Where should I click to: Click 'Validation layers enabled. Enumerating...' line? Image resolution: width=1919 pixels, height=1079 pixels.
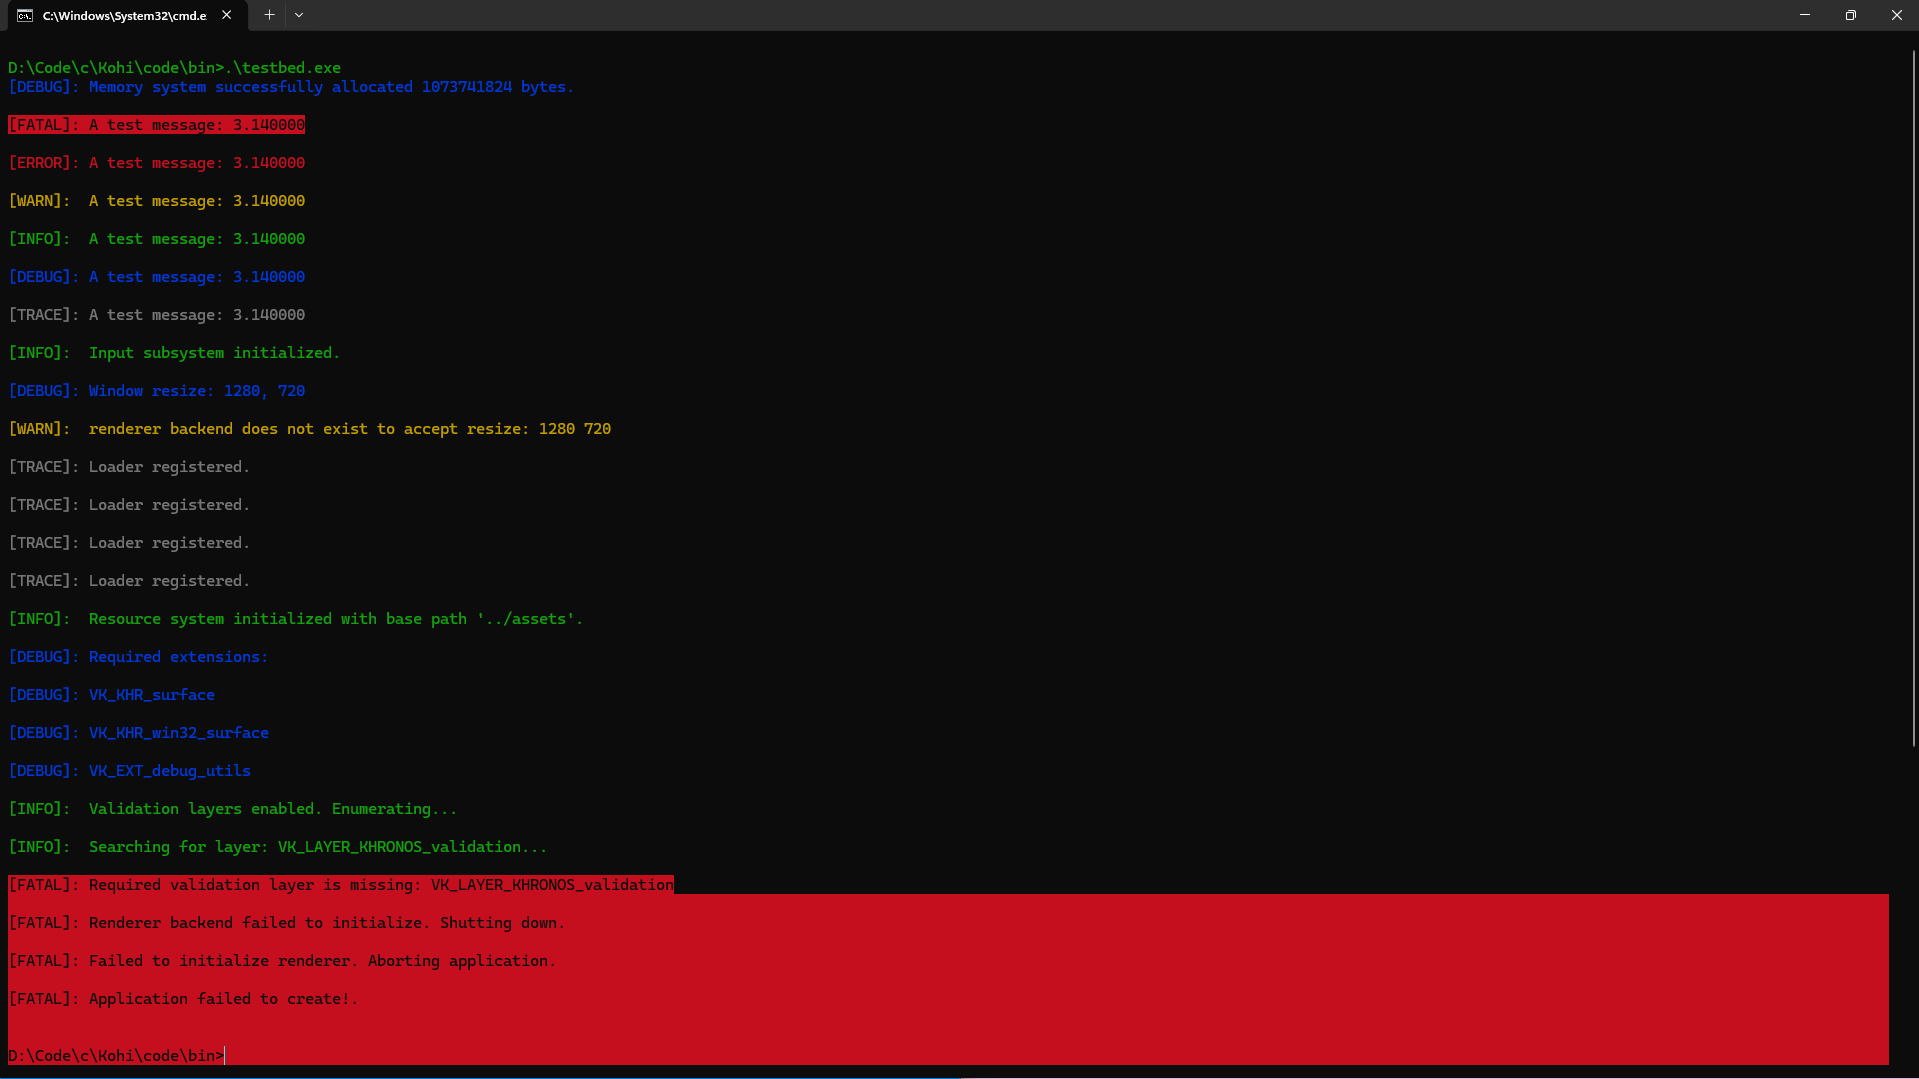click(233, 809)
